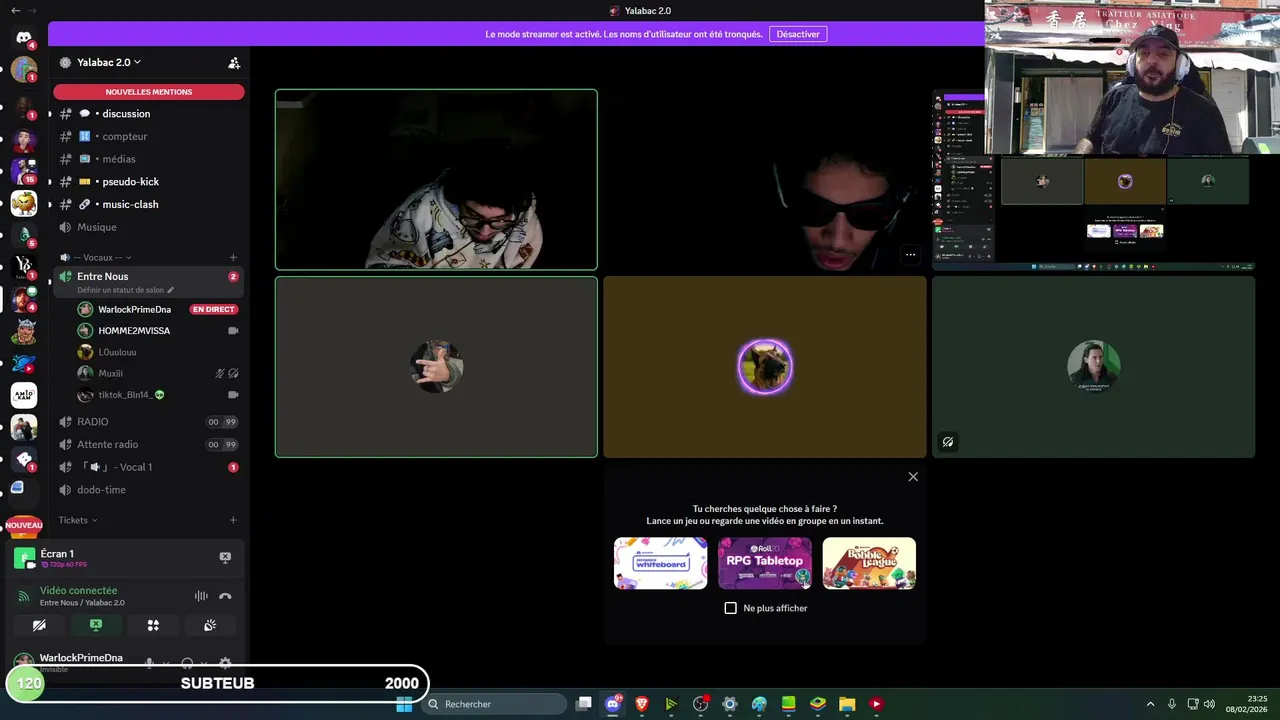Add a channel to the Tickets category
1280x720 pixels.
click(233, 520)
